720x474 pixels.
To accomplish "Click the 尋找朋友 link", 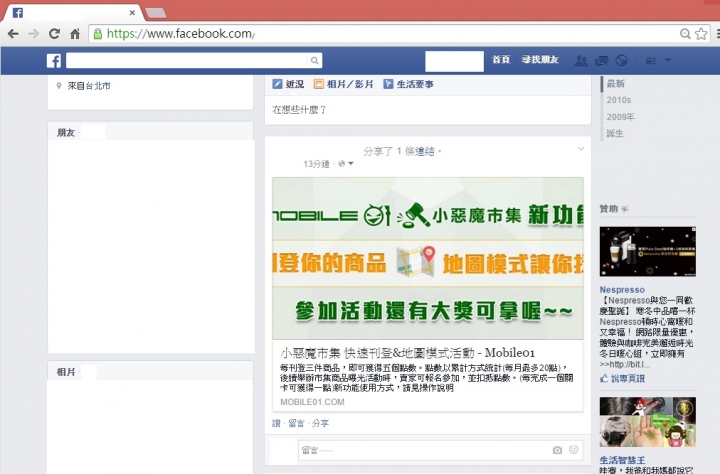I will click(540, 60).
